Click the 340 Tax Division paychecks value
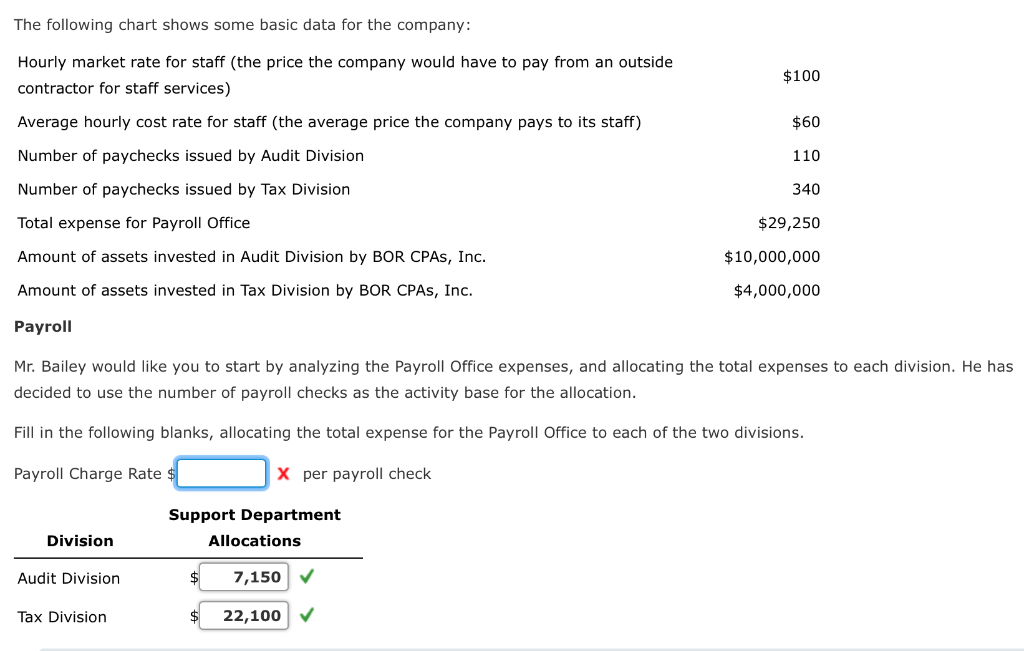Image resolution: width=1024 pixels, height=651 pixels. coord(806,189)
